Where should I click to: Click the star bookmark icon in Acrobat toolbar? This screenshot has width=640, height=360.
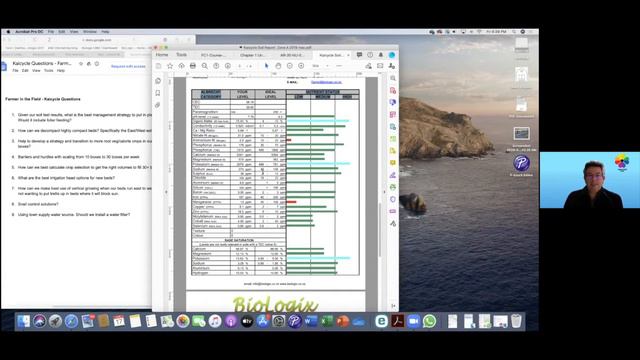pos(170,66)
